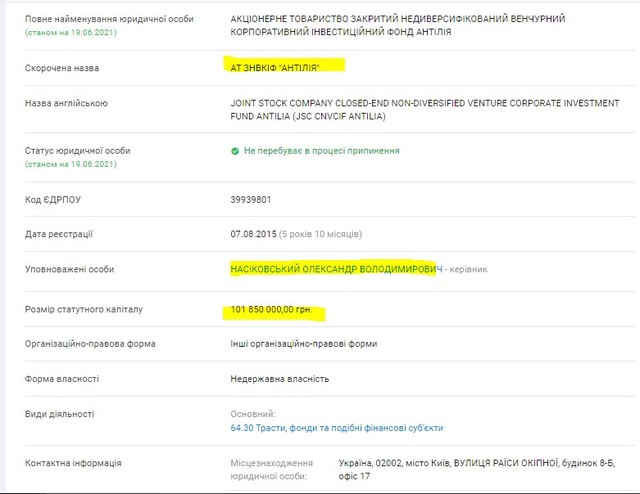Click green date note under Статус юридичної особи
The height and width of the screenshot is (494, 640).
coord(71,164)
